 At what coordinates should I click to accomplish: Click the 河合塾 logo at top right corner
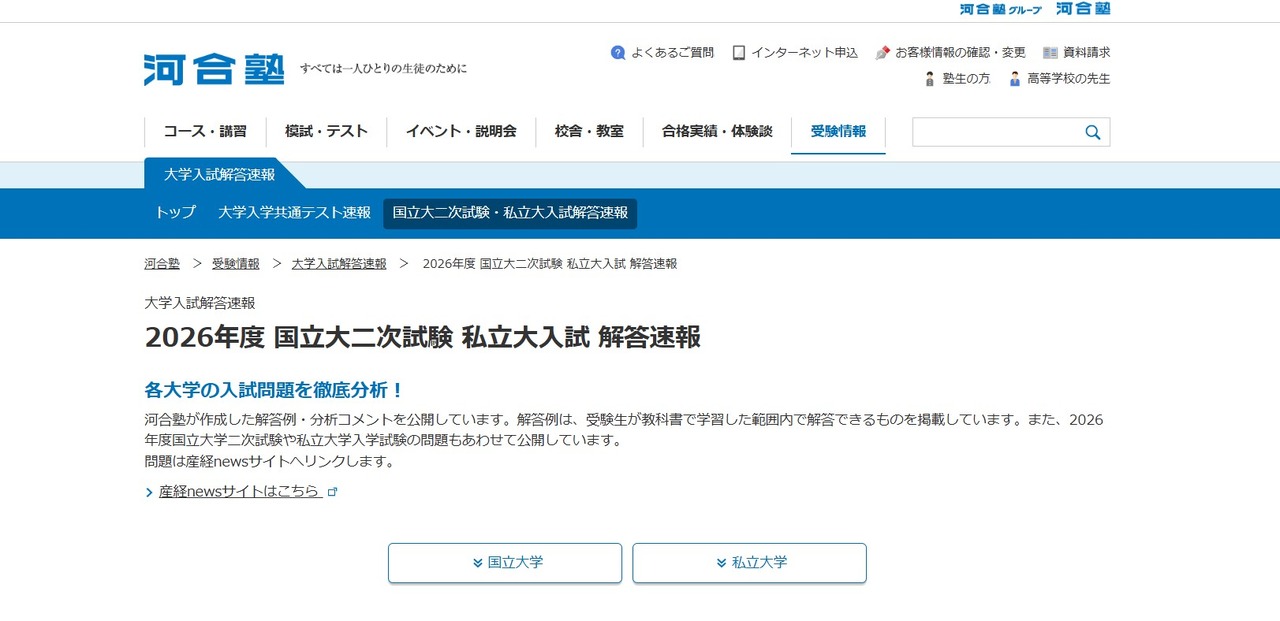pos(1081,8)
